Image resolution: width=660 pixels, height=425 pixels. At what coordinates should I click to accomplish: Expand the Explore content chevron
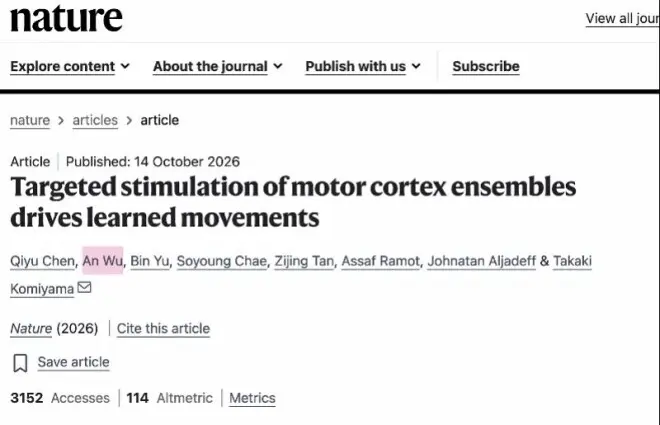[125, 66]
